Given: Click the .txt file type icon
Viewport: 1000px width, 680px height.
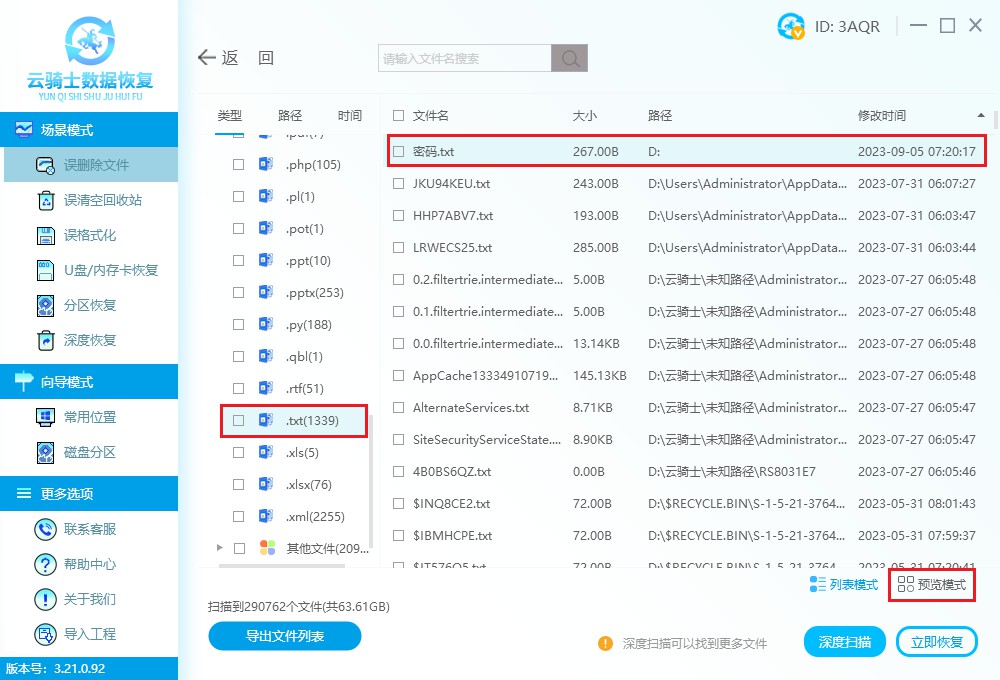Looking at the screenshot, I should click(266, 420).
